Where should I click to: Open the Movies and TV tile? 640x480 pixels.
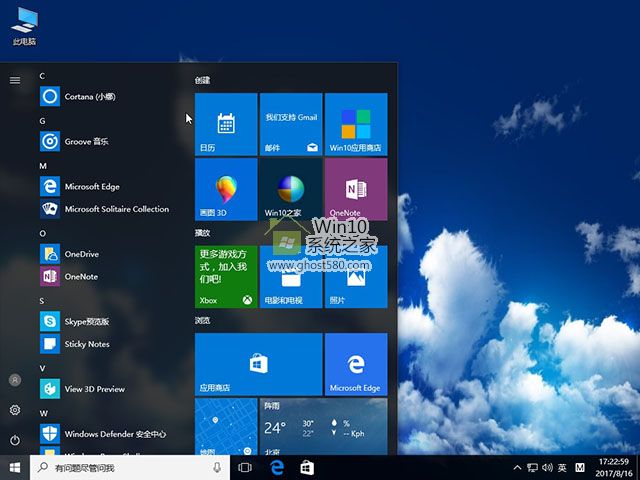pos(291,277)
